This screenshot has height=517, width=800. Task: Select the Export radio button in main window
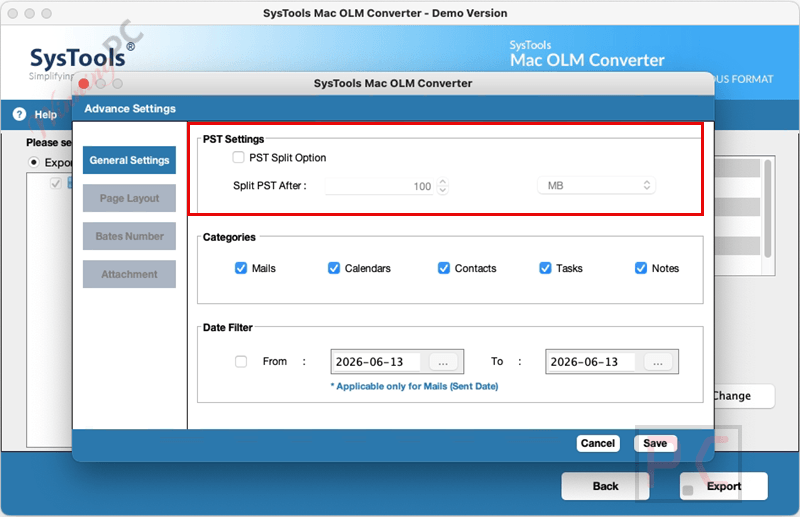pos(34,162)
